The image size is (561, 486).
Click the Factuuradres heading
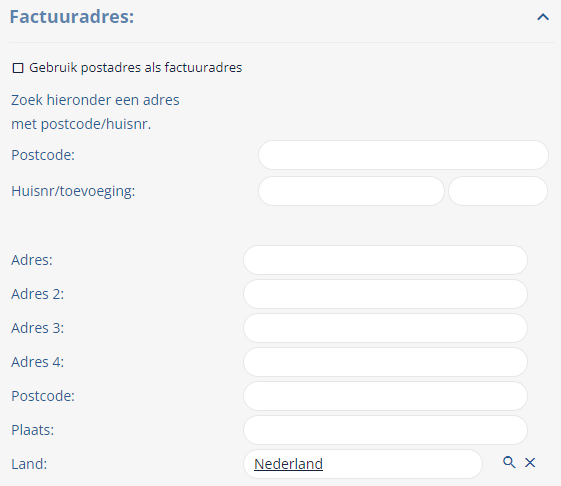click(72, 17)
